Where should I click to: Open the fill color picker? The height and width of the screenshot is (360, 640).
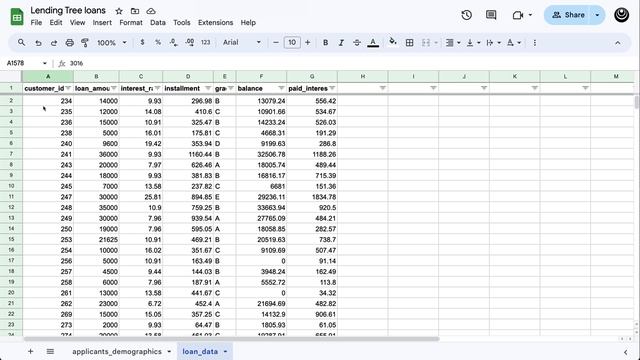393,42
